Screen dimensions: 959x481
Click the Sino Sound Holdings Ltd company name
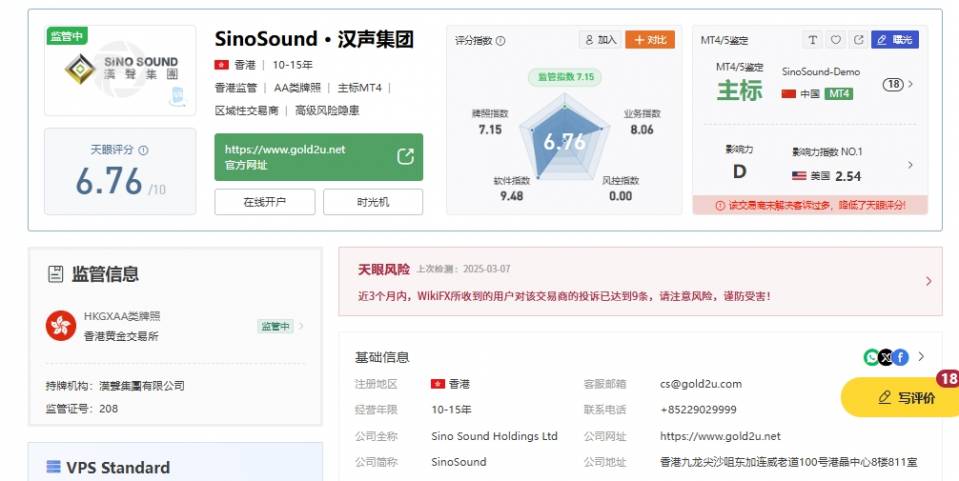tap(494, 436)
